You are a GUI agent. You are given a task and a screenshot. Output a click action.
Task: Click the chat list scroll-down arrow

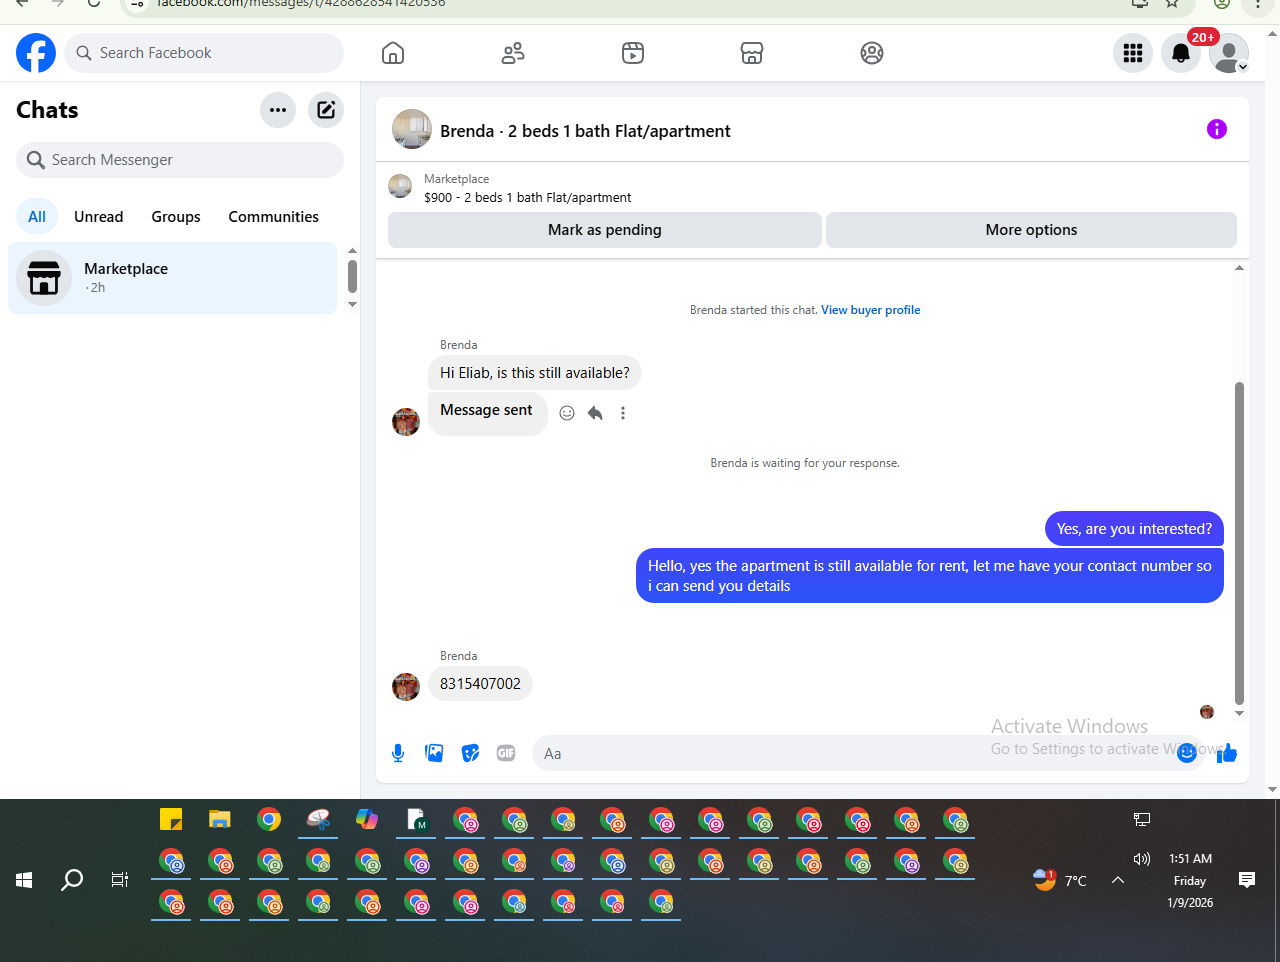pos(352,304)
